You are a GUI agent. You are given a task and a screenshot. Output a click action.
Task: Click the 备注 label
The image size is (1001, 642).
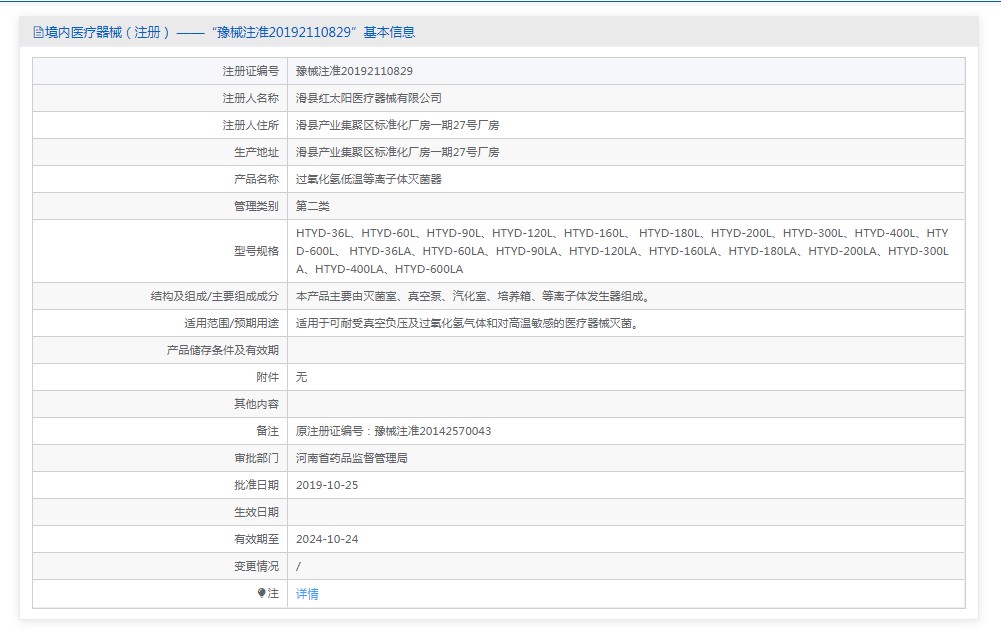click(267, 431)
